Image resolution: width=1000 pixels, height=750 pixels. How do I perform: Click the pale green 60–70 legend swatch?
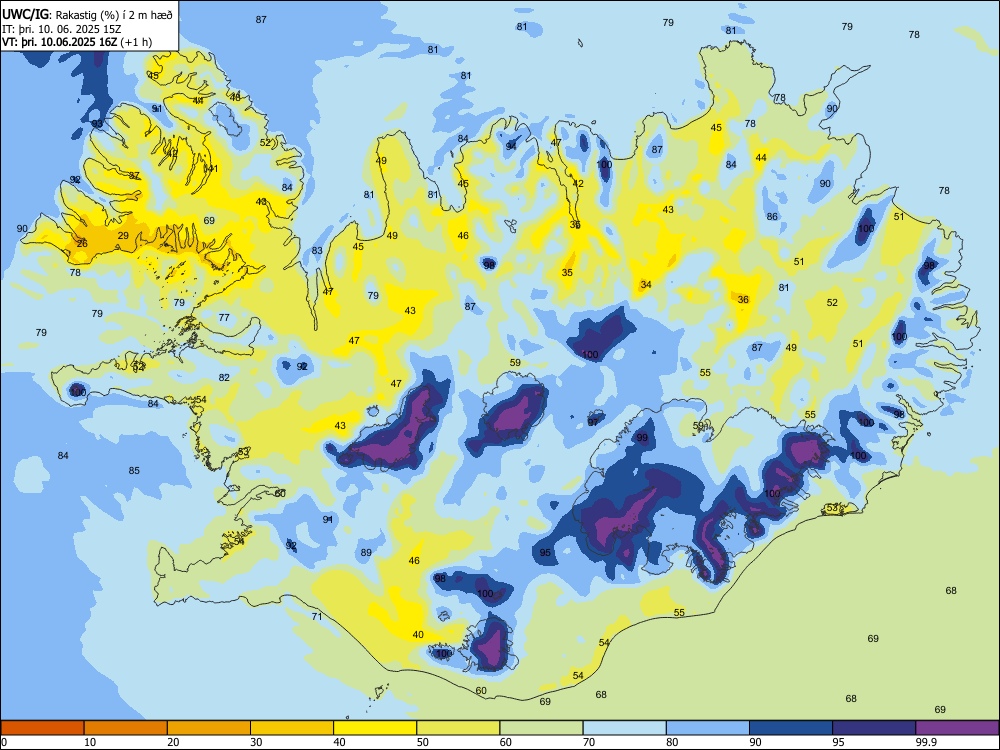click(x=541, y=728)
